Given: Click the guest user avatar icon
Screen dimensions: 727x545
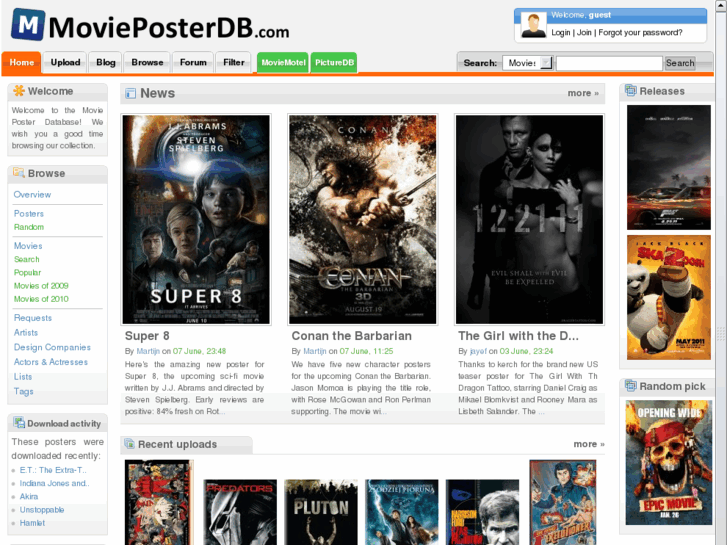Looking at the screenshot, I should point(533,25).
